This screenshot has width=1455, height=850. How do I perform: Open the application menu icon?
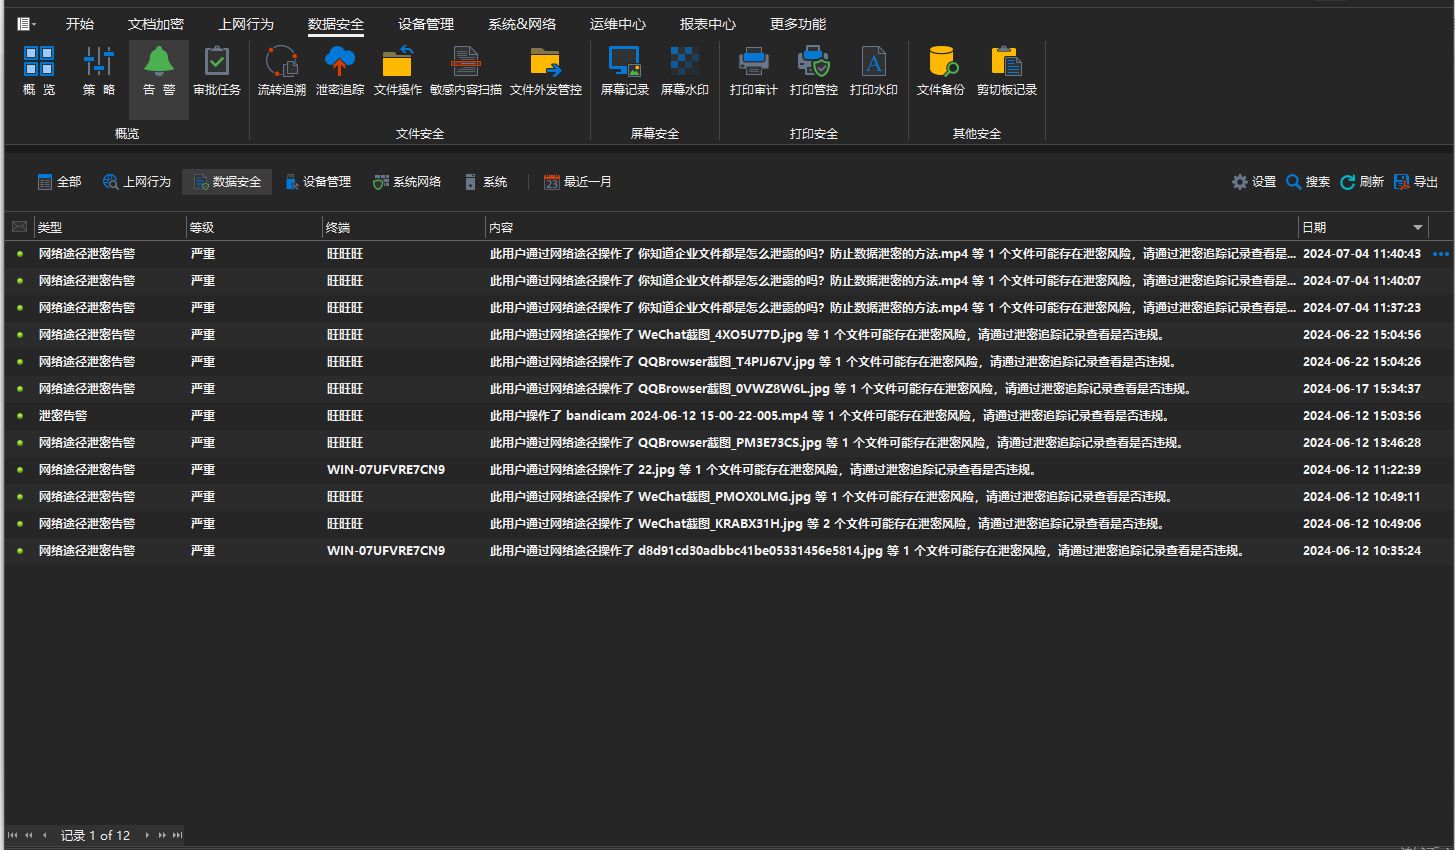(x=26, y=24)
